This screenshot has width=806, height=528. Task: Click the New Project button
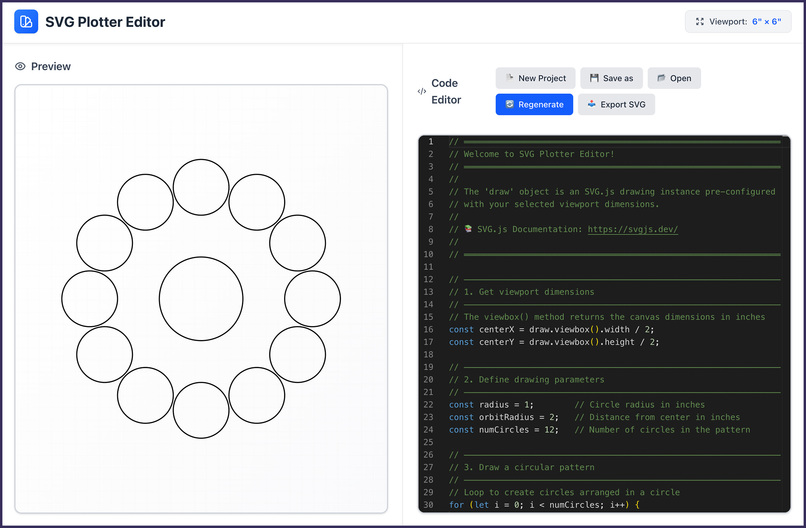(x=536, y=78)
